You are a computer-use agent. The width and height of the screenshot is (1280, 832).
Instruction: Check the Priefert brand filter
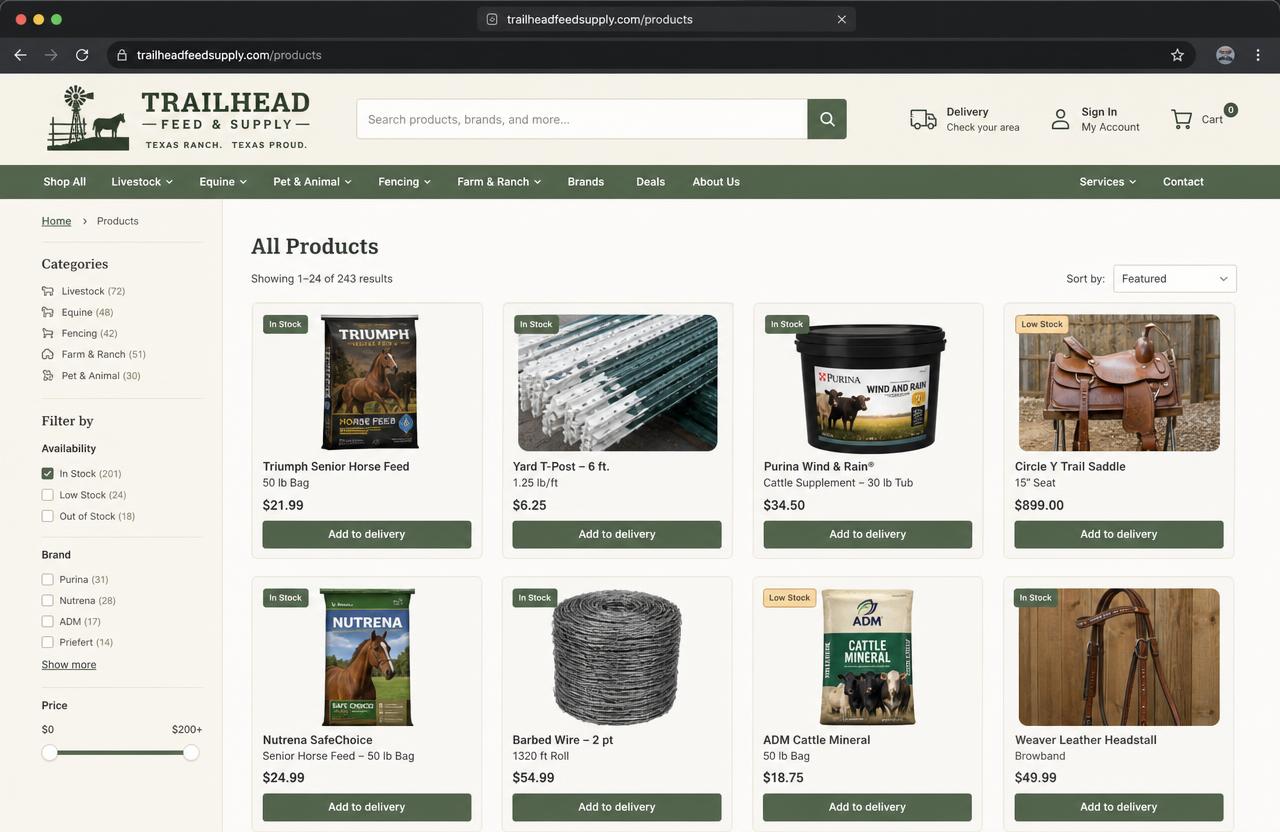[x=47, y=642]
